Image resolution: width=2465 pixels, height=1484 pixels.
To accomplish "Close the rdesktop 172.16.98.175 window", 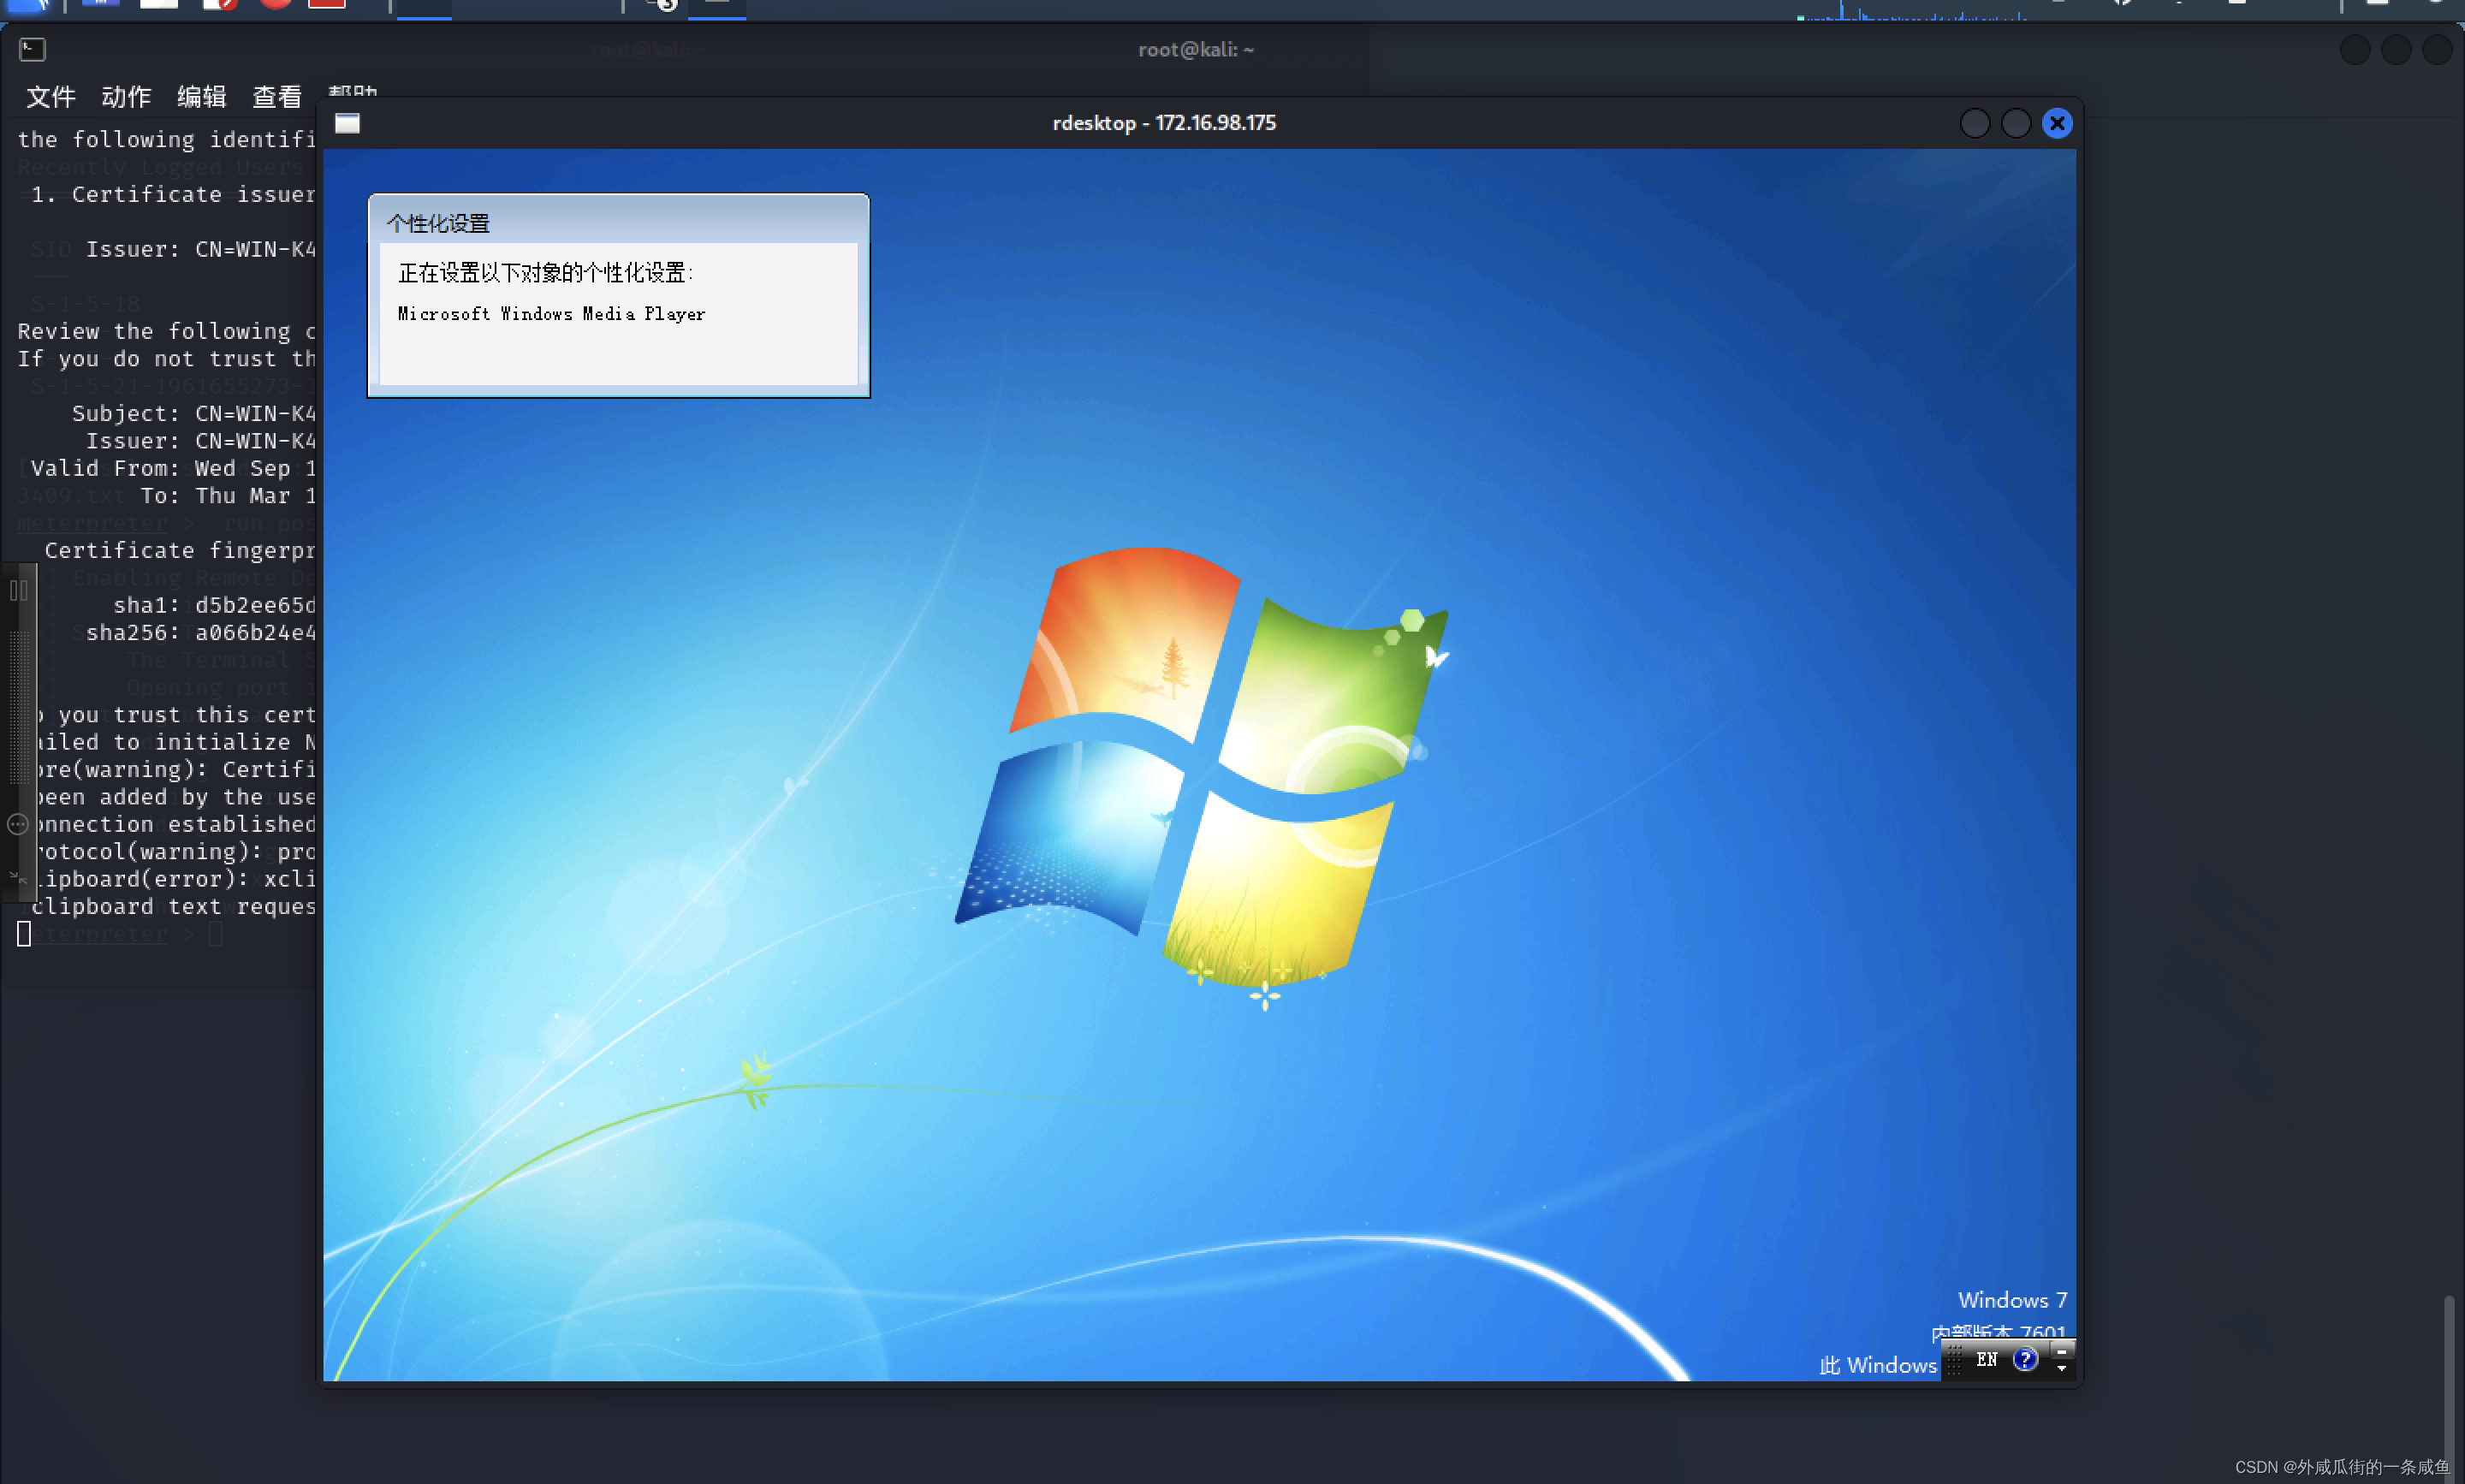I will pos(2056,123).
